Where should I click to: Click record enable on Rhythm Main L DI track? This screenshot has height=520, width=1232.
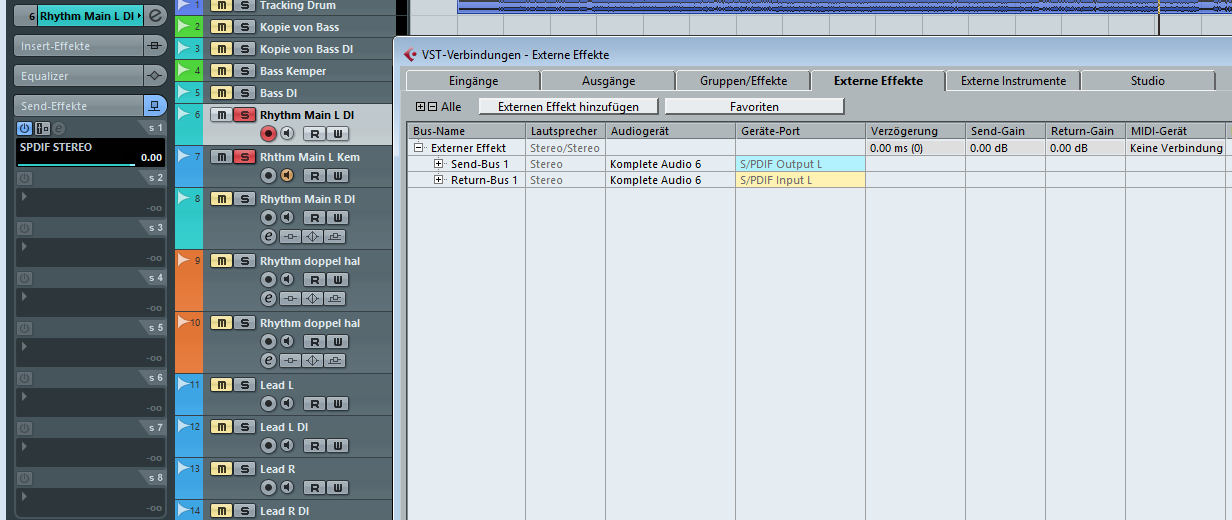click(x=268, y=134)
